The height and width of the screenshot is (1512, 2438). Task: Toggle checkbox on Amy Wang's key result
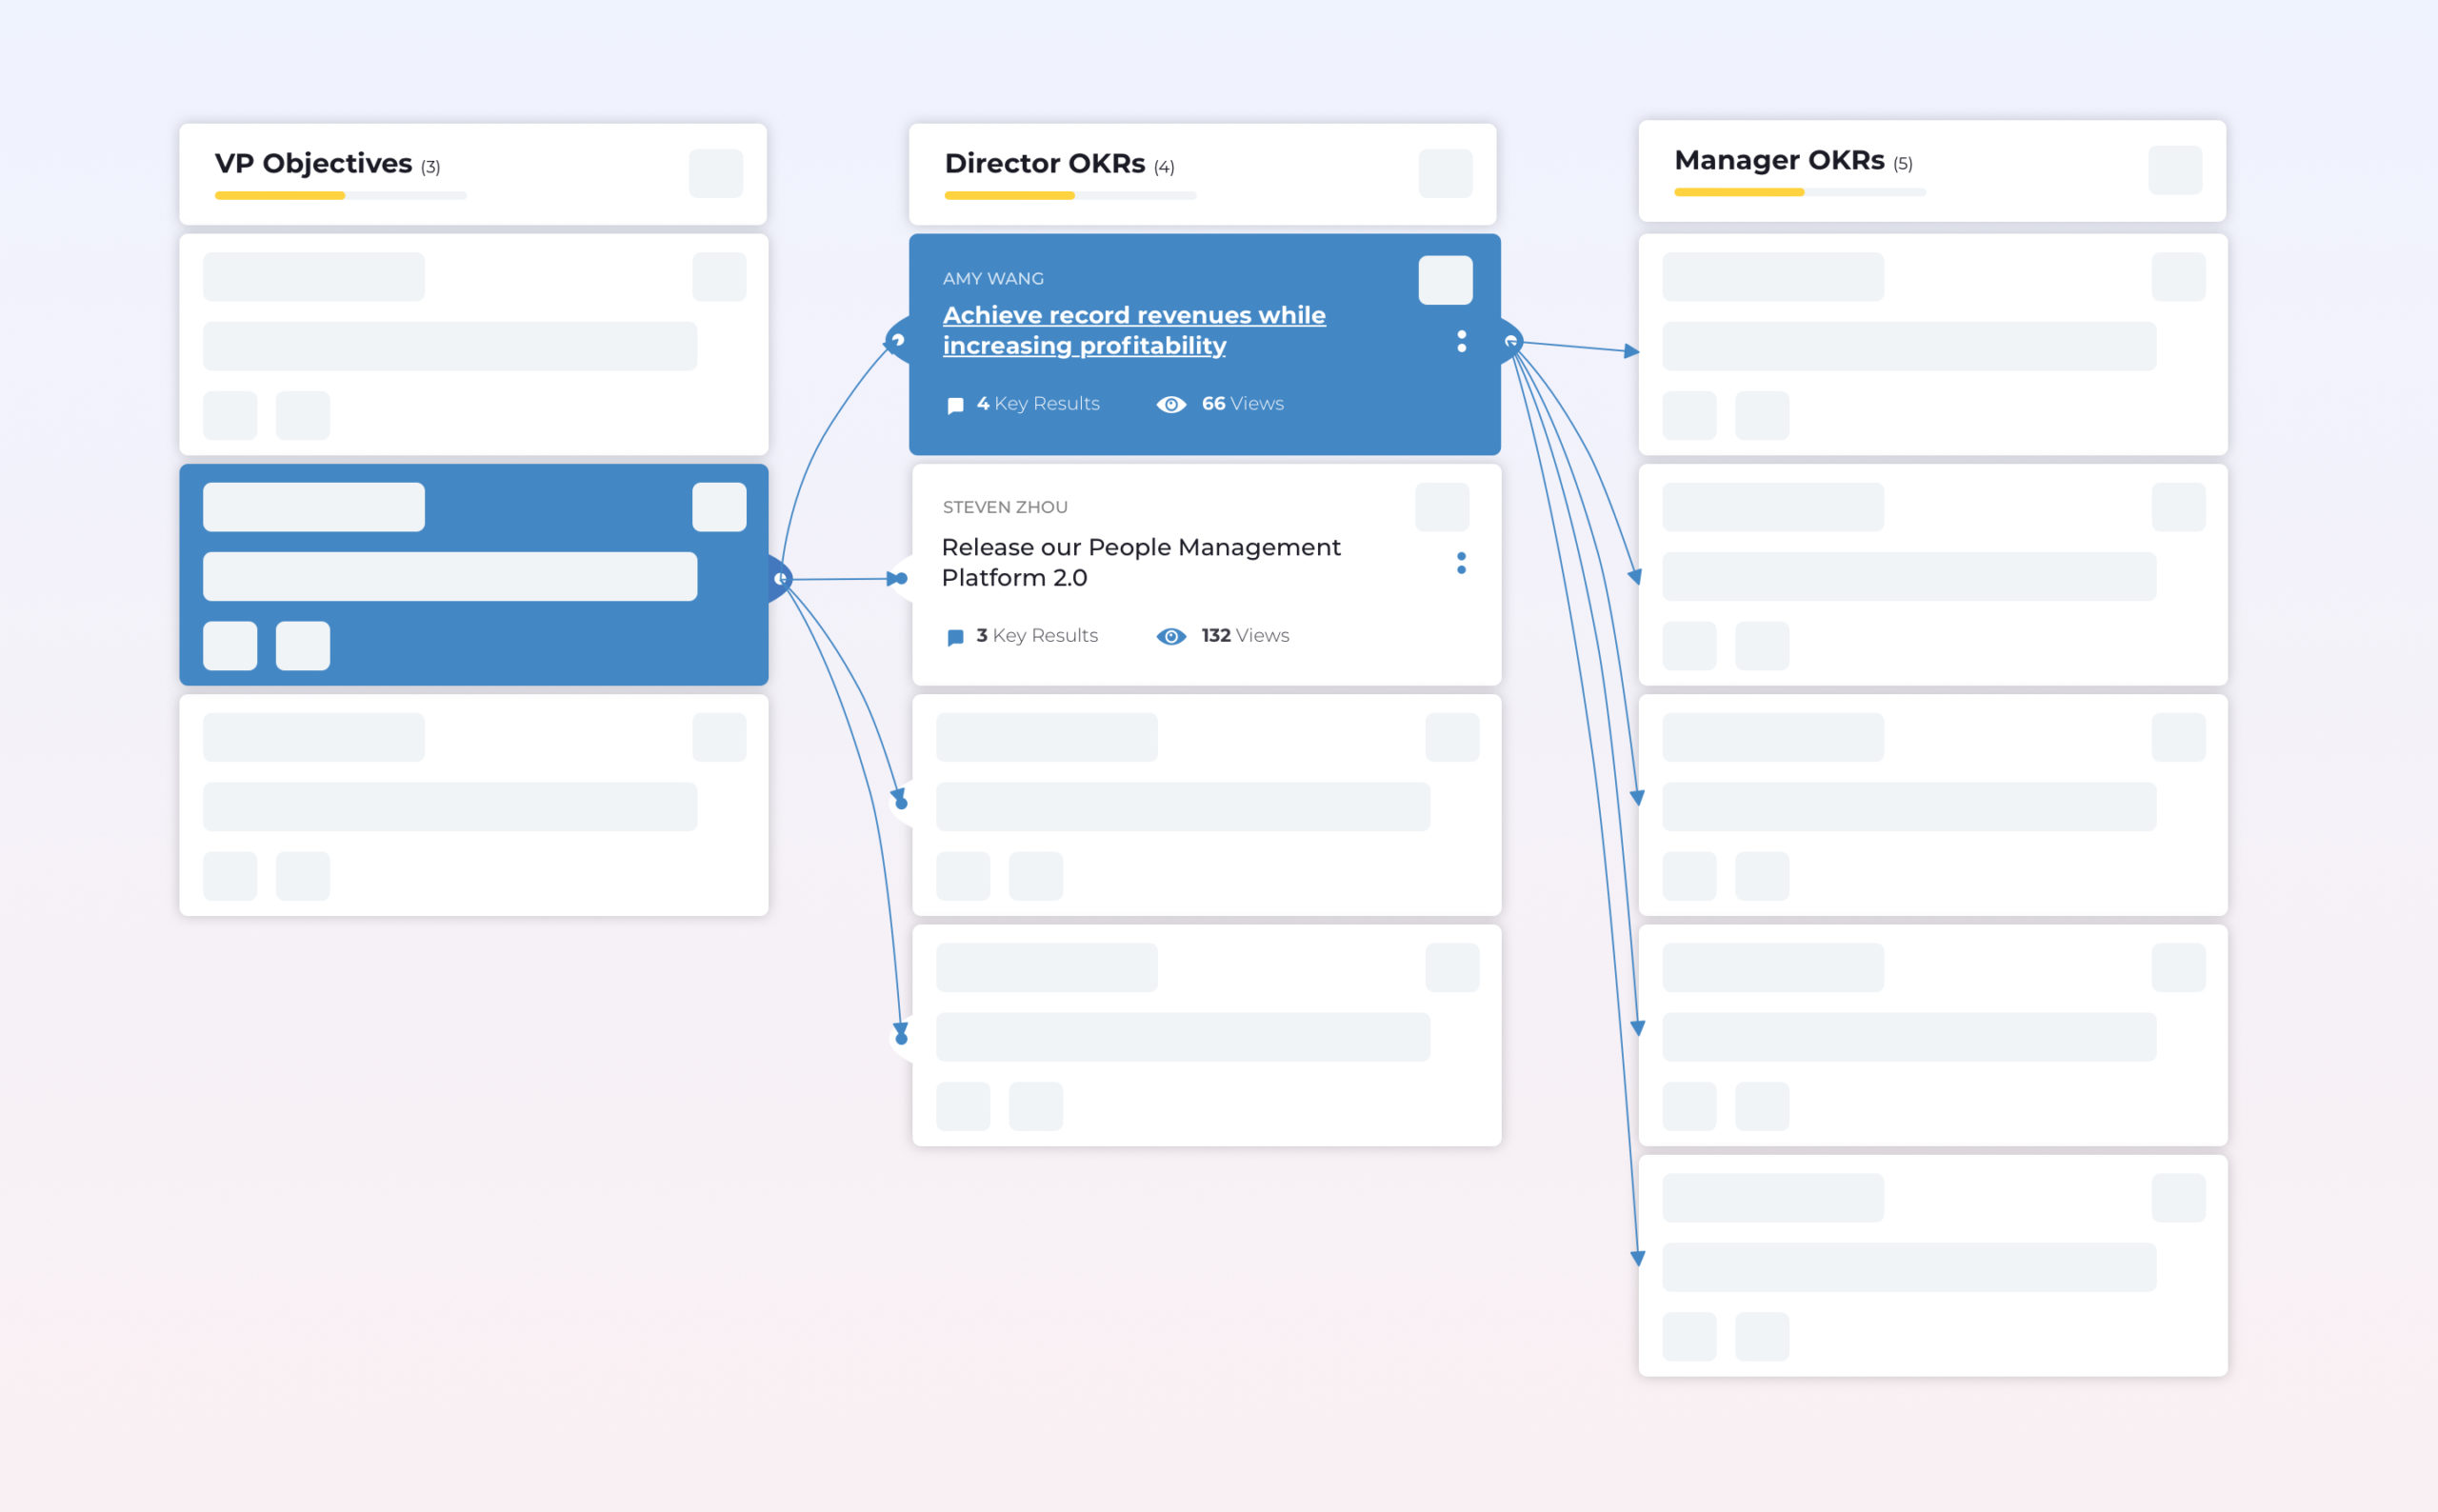1444,284
